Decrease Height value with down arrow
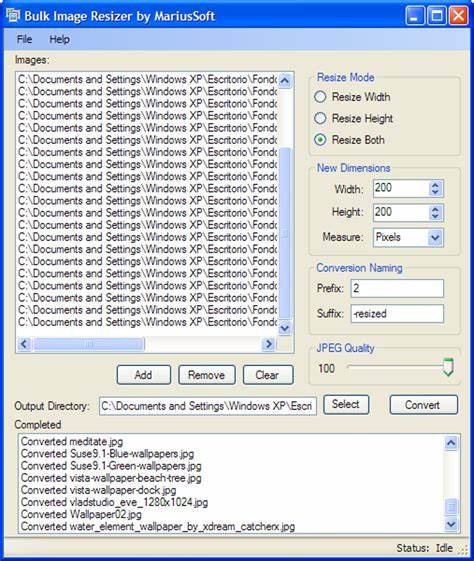The height and width of the screenshot is (561, 474). [x=435, y=217]
